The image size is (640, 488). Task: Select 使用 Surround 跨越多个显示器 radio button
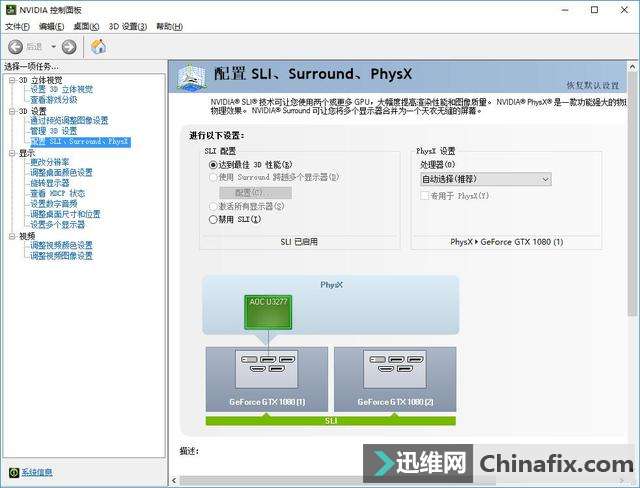point(213,177)
